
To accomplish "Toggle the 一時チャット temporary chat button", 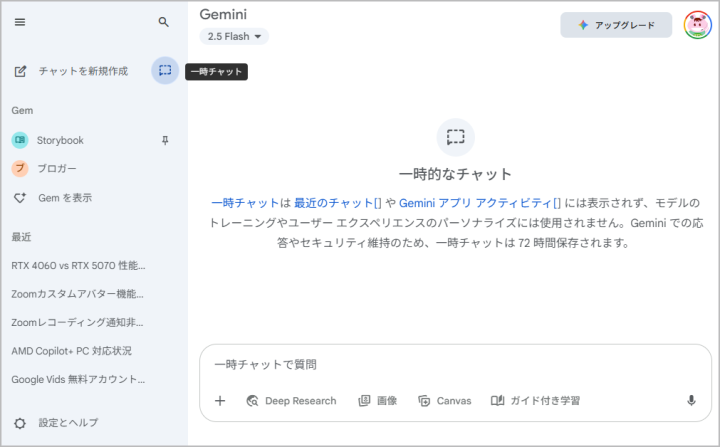I will (x=165, y=70).
